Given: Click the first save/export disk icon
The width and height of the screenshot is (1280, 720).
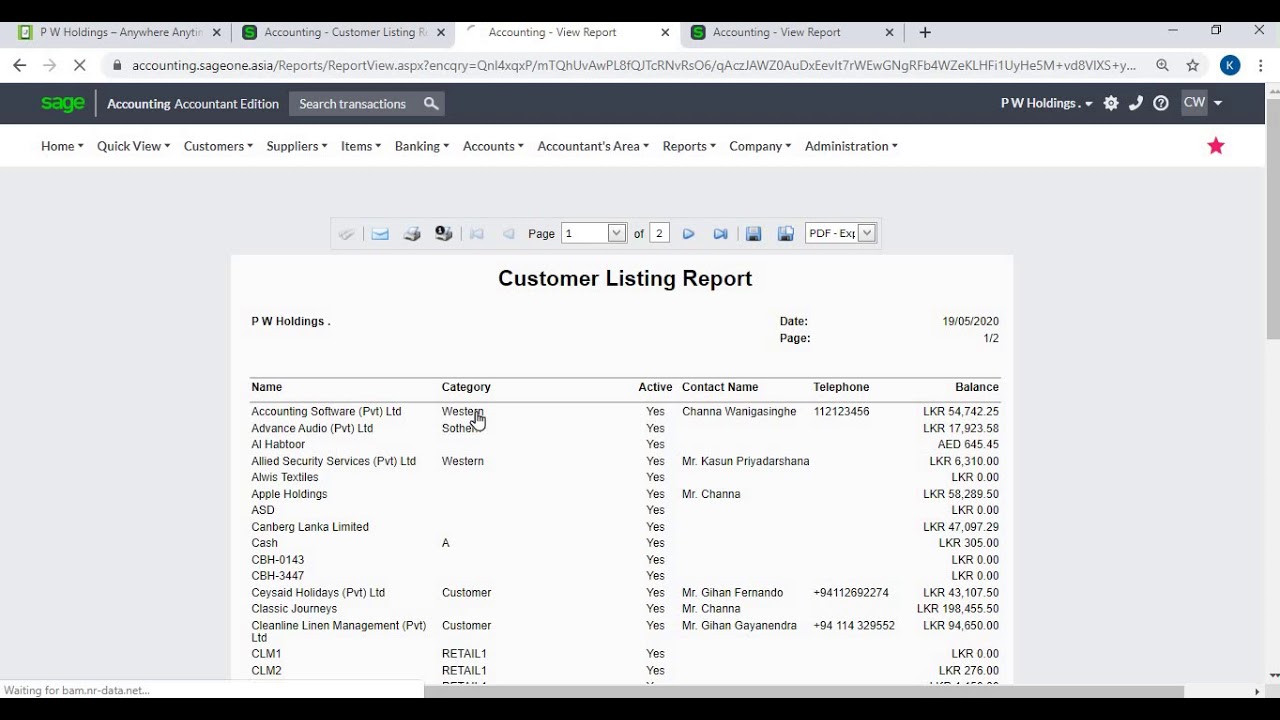Looking at the screenshot, I should (754, 234).
